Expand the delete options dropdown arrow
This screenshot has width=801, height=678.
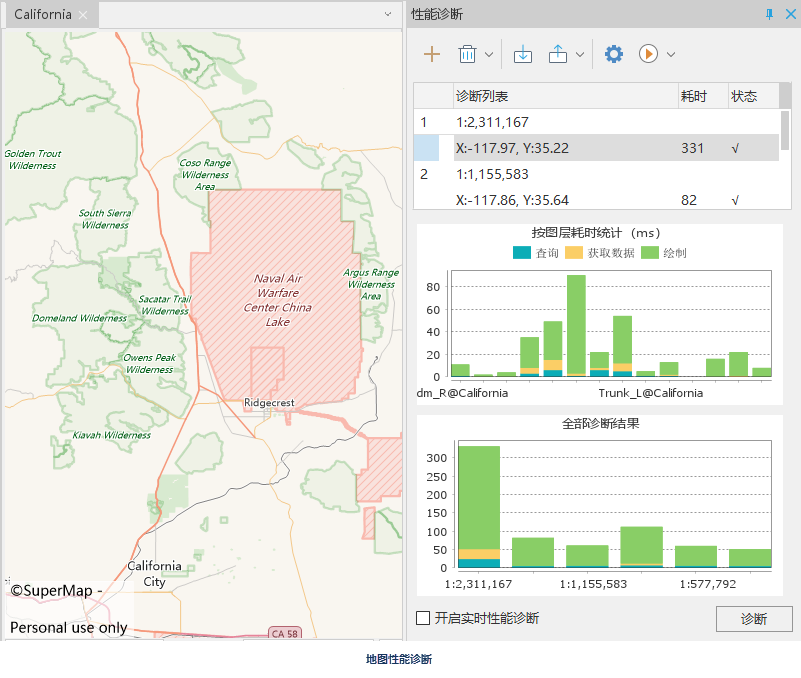(x=489, y=54)
